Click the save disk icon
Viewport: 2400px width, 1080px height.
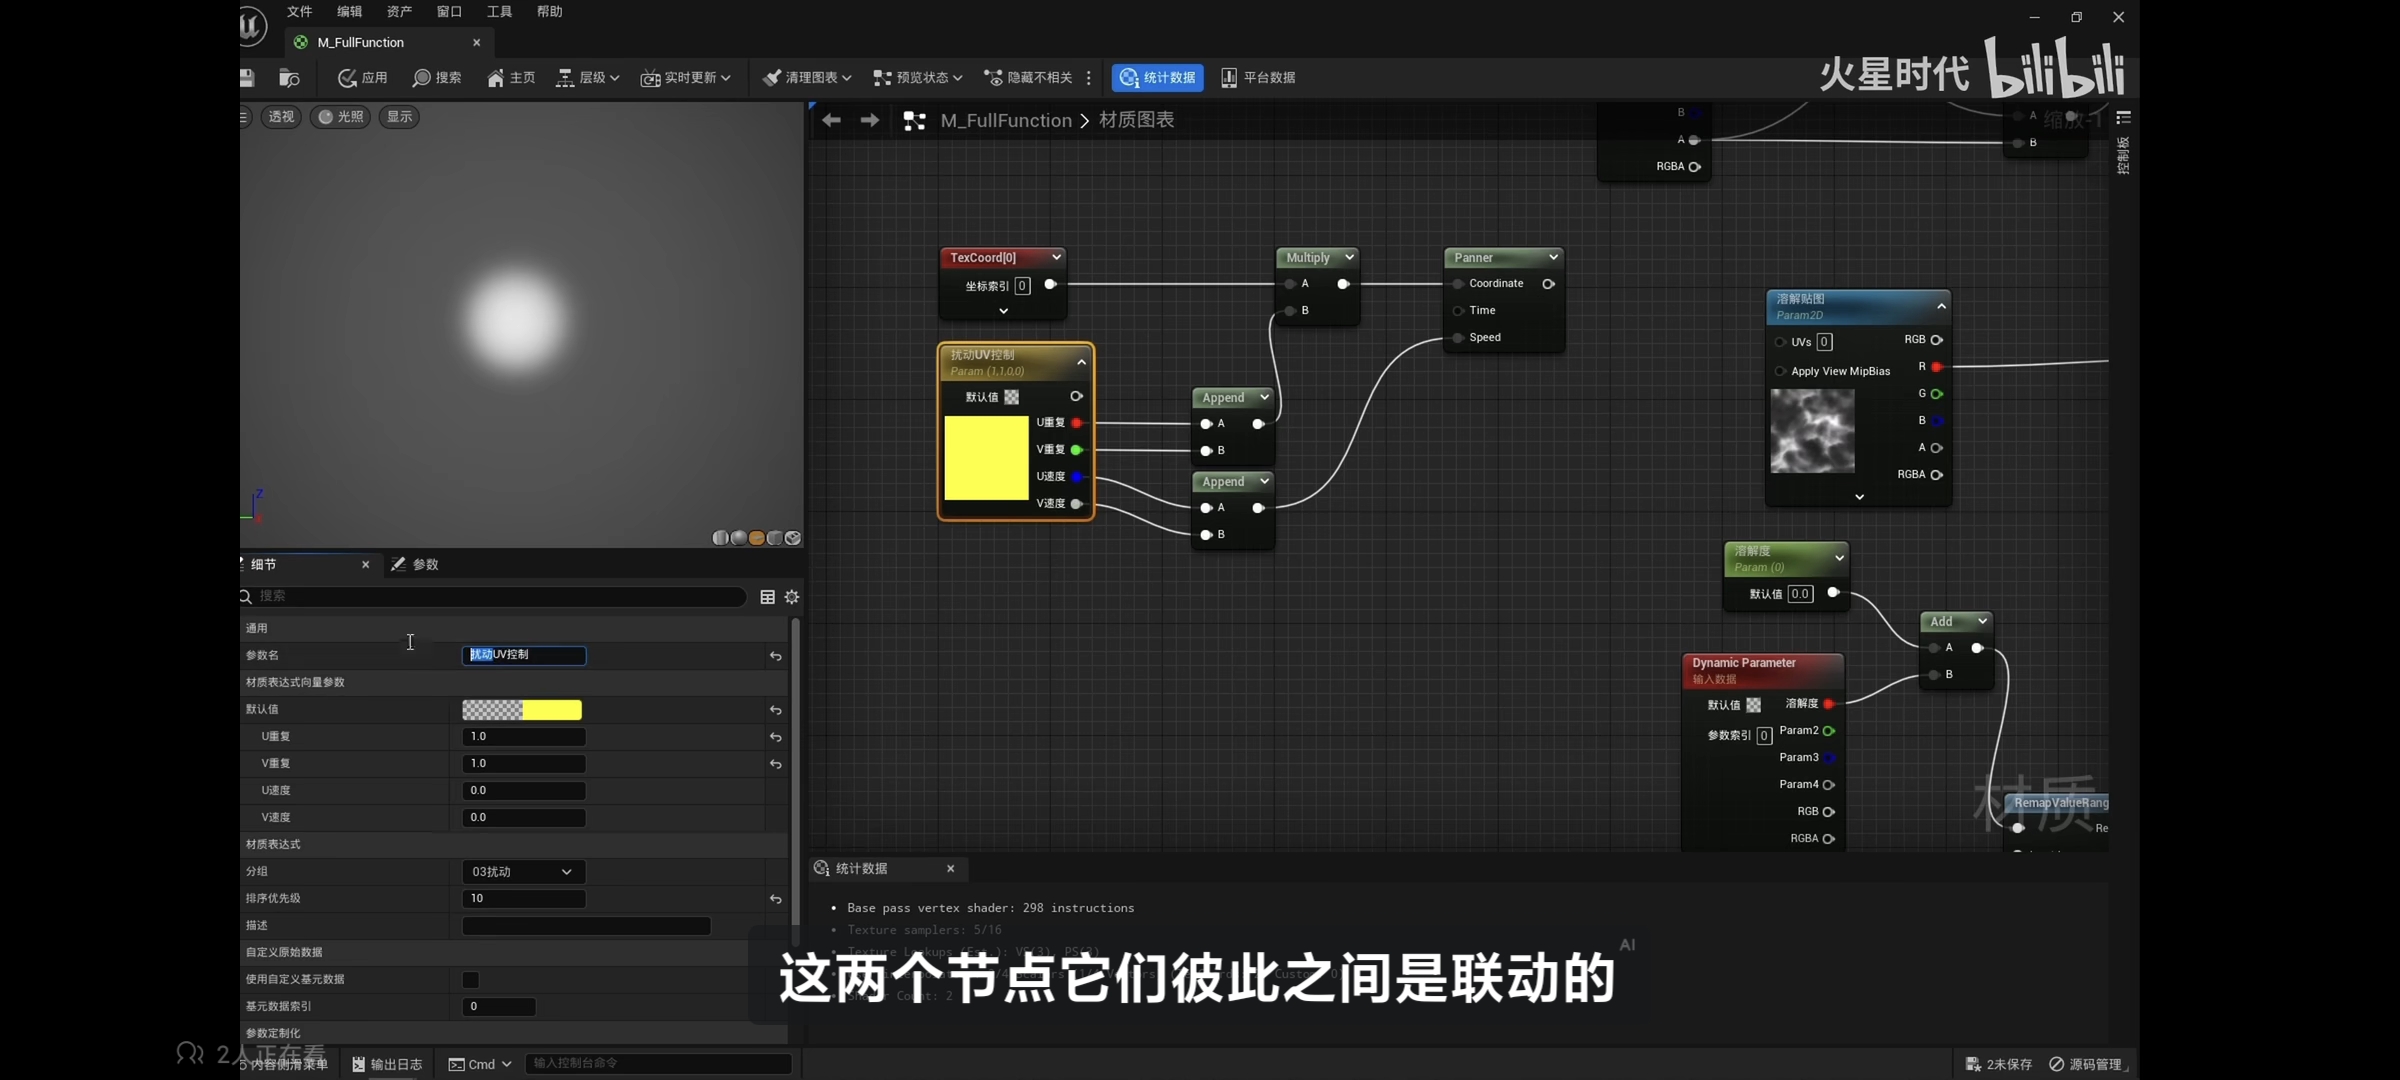coord(247,78)
